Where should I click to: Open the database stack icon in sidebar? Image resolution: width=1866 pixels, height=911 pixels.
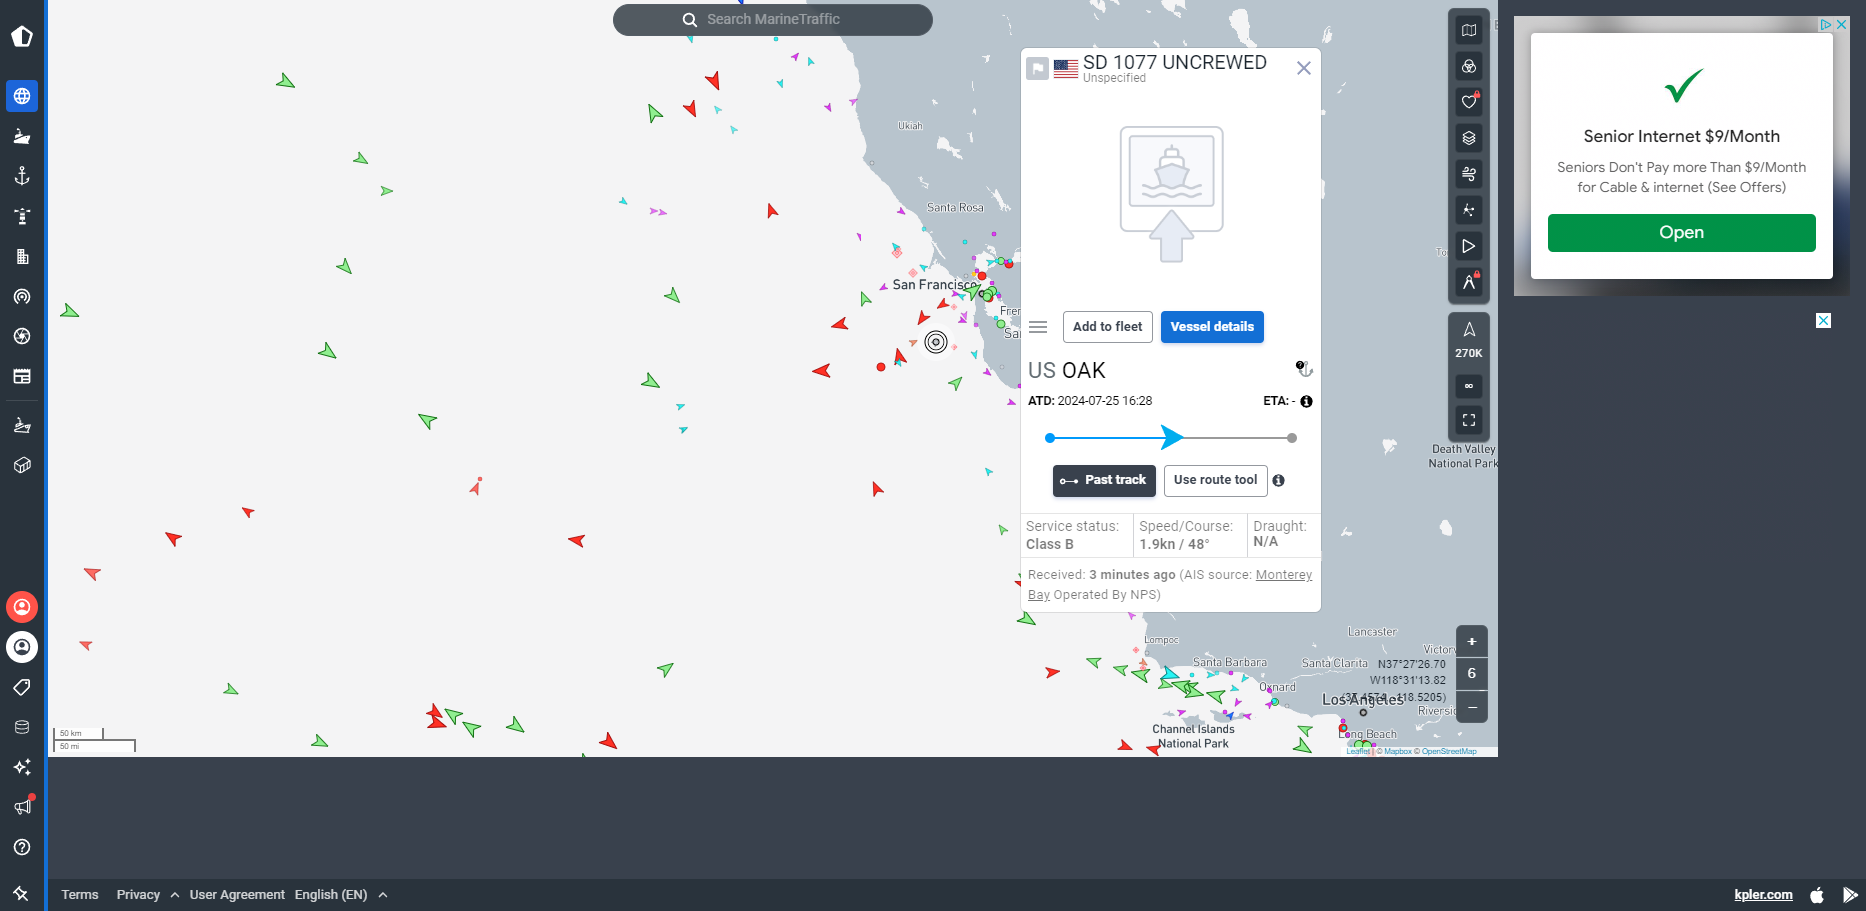coord(22,727)
